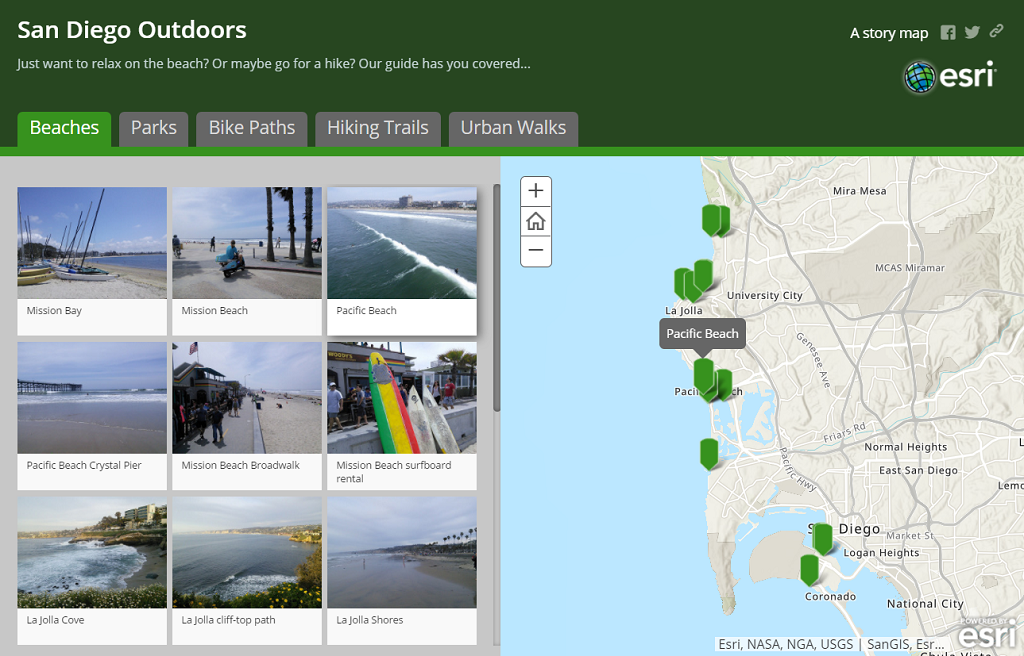Viewport: 1024px width, 656px height.
Task: Click the gallery panel scrollbar
Action: tap(496, 298)
